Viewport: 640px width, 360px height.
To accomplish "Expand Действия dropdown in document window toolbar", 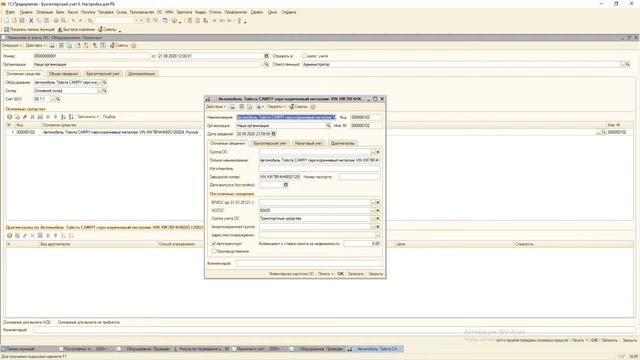I will [35, 45].
